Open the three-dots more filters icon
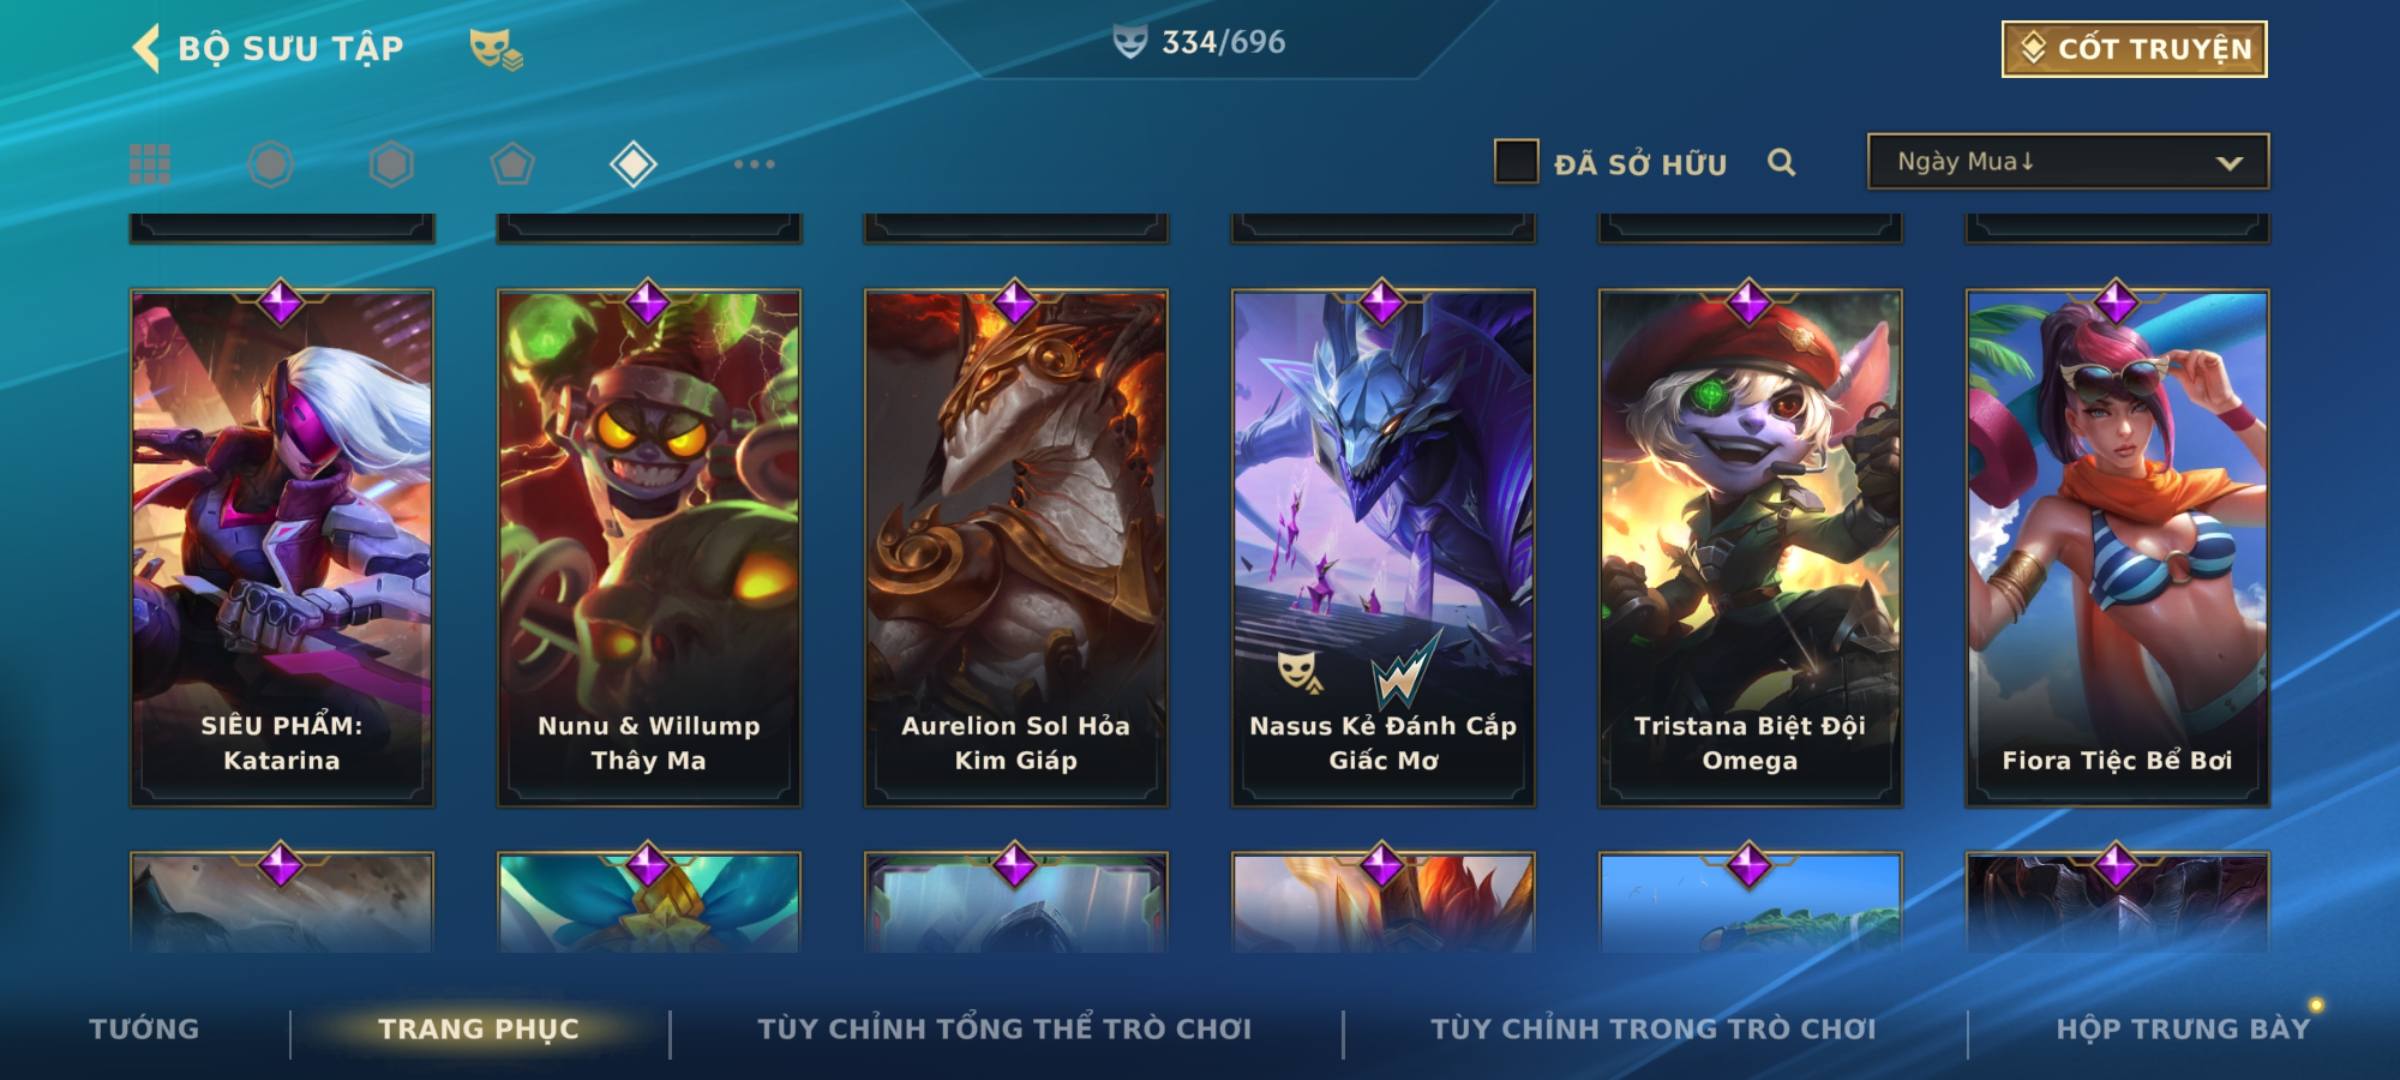The image size is (2400, 1080). coord(754,164)
